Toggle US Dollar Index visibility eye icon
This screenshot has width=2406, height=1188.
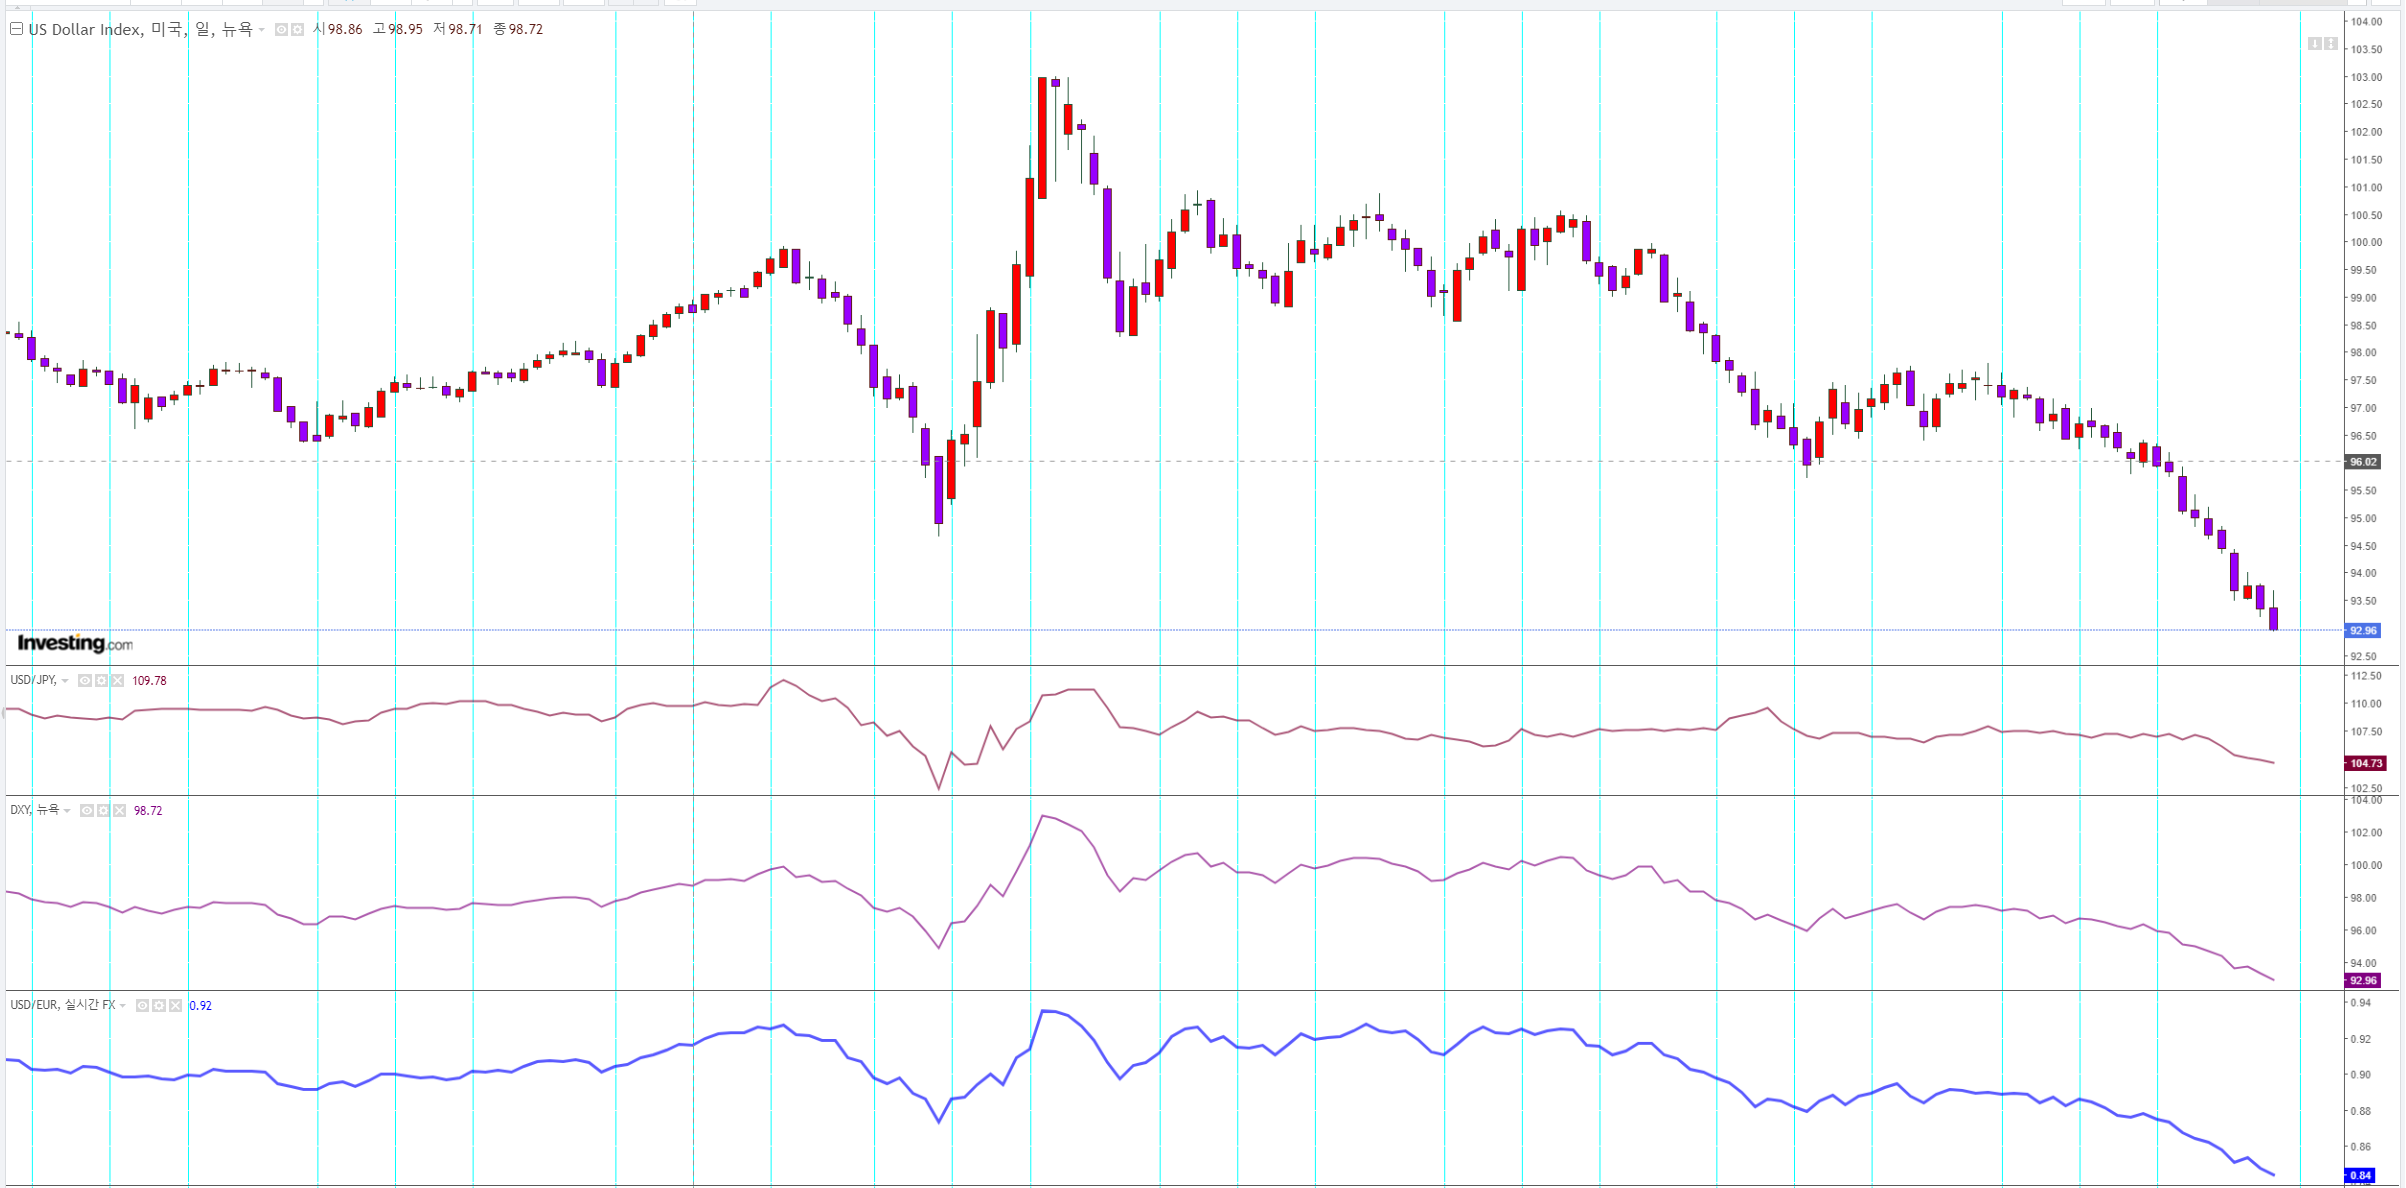click(281, 30)
